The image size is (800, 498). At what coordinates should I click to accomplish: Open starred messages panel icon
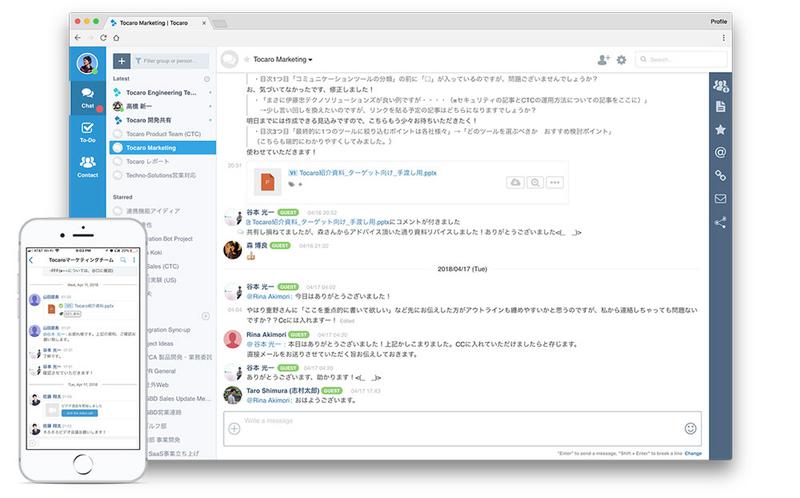tap(720, 130)
